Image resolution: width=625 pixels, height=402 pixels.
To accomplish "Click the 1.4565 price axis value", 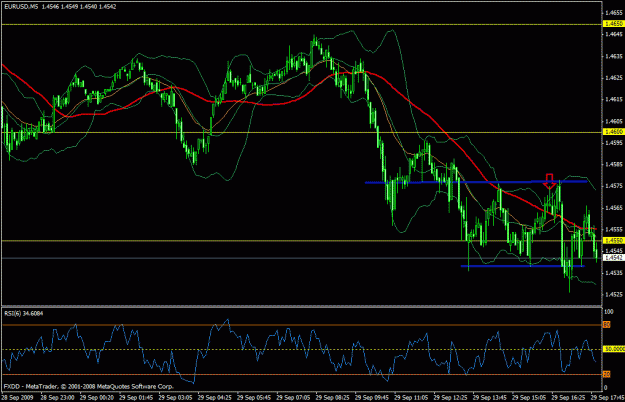I will (x=613, y=208).
